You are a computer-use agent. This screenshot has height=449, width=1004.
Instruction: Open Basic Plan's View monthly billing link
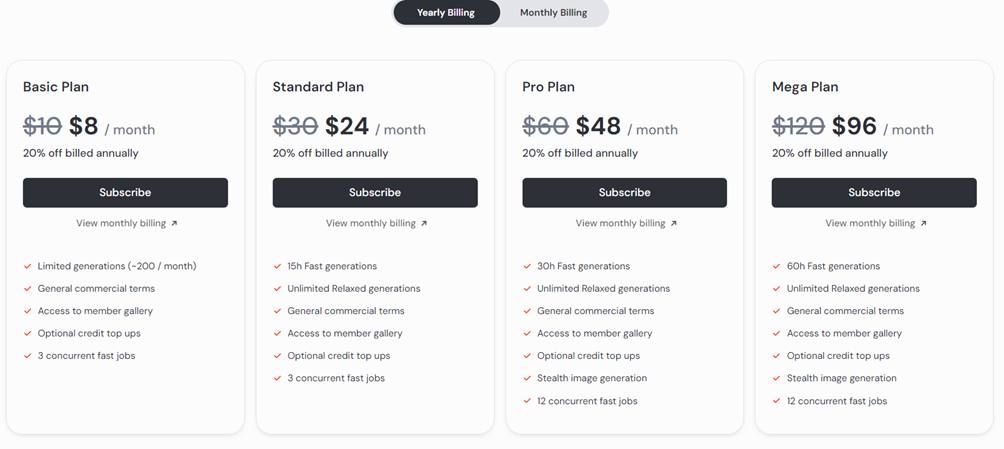120,223
